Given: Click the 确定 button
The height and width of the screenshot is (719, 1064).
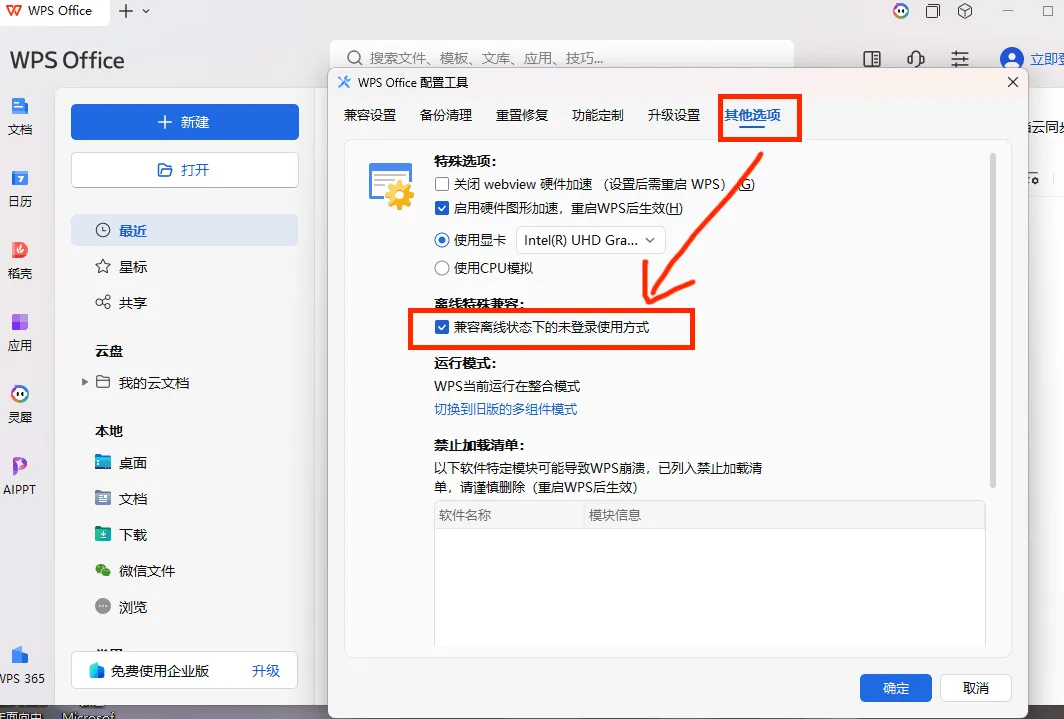Looking at the screenshot, I should 896,688.
